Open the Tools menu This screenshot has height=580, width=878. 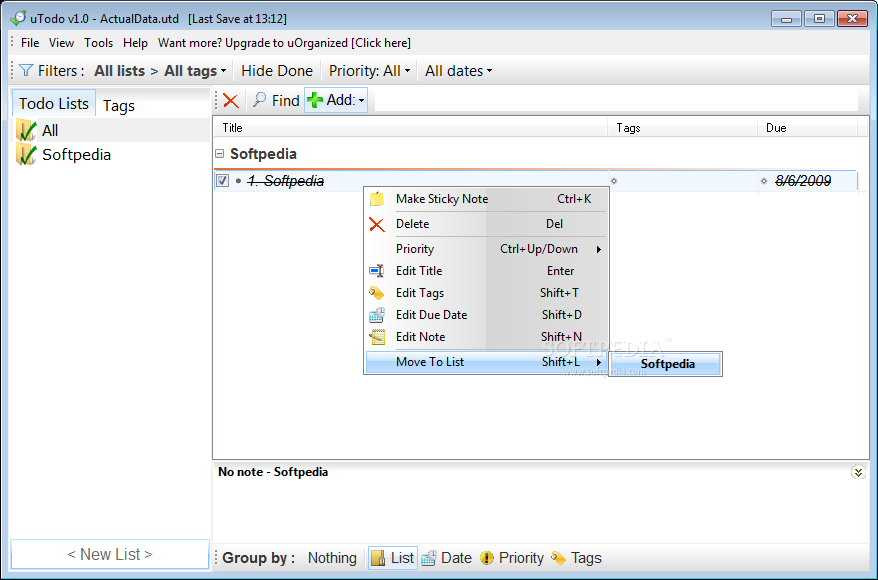click(x=99, y=43)
